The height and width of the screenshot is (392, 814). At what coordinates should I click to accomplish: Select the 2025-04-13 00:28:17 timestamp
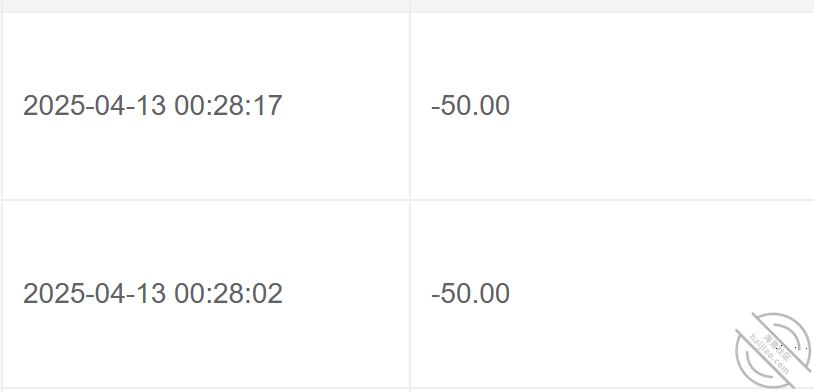coord(153,105)
